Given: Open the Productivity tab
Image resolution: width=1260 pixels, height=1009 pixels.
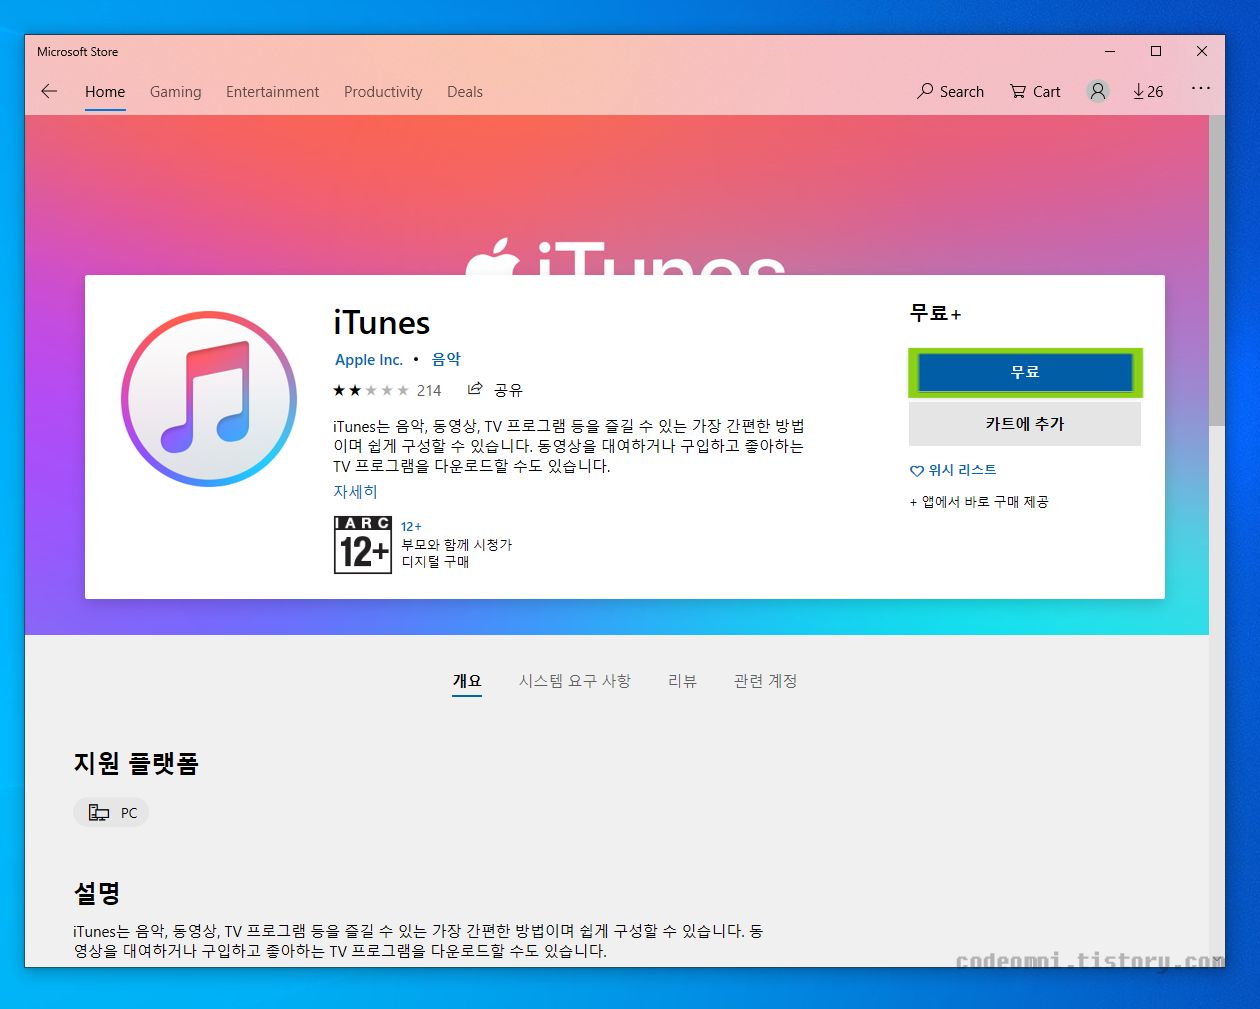Looking at the screenshot, I should point(383,92).
